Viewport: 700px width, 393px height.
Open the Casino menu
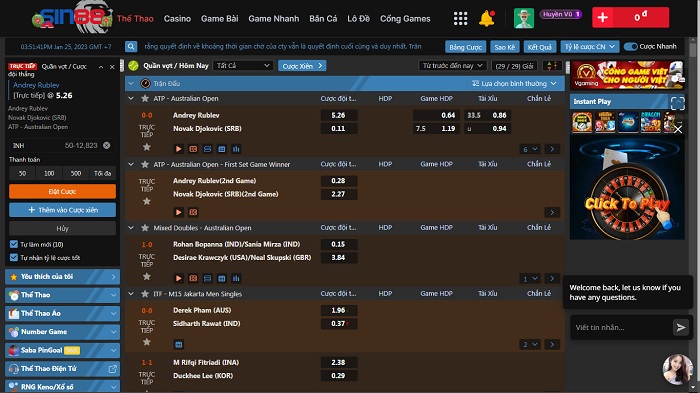177,19
